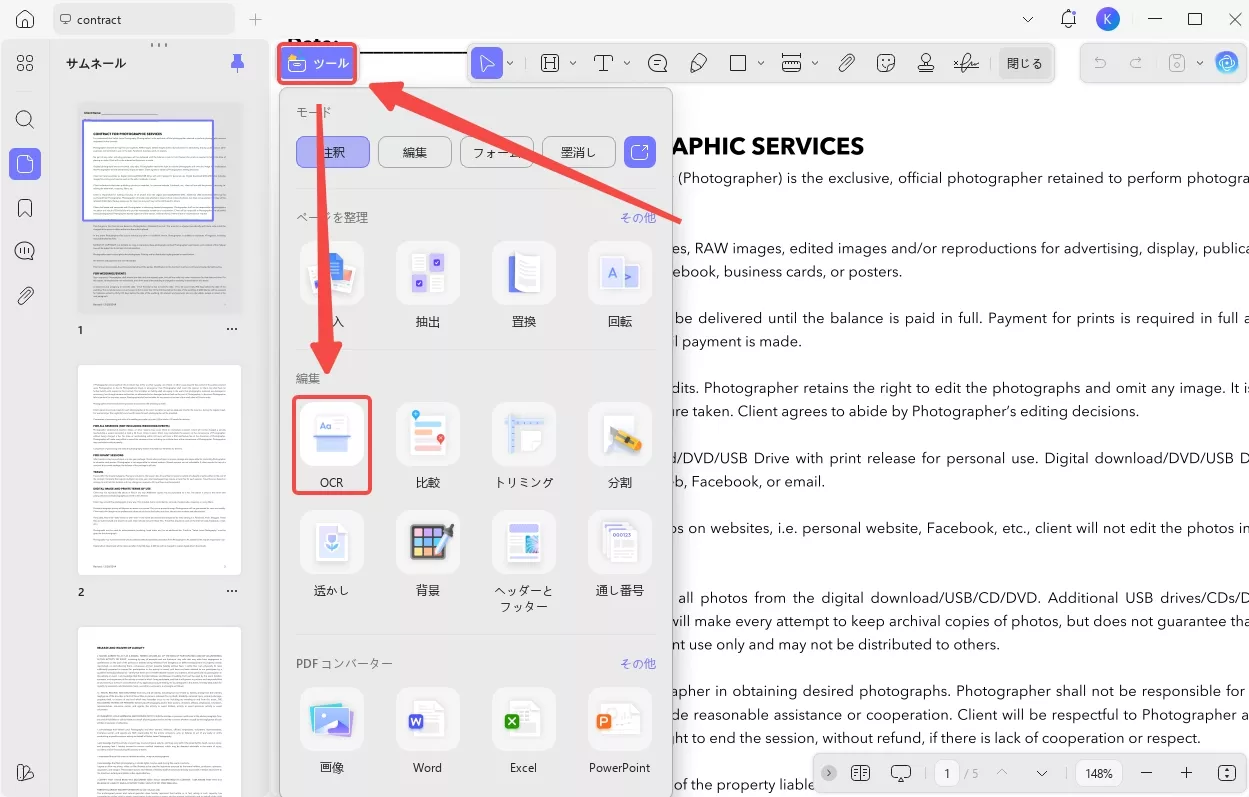Select page 1 thumbnail
The width and height of the screenshot is (1249, 797).
click(x=160, y=207)
